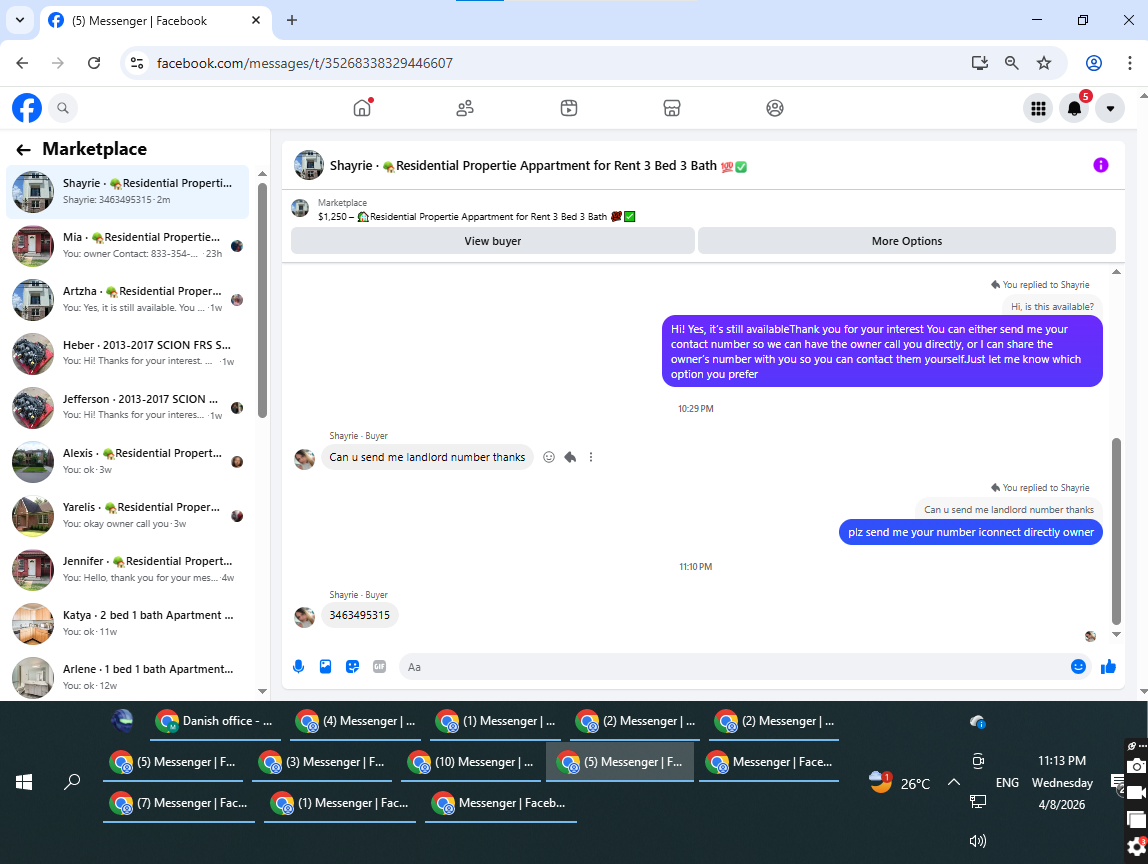This screenshot has height=864, width=1148.
Task: Open Katya 2 bed 1 bath conversation
Action: click(127, 624)
